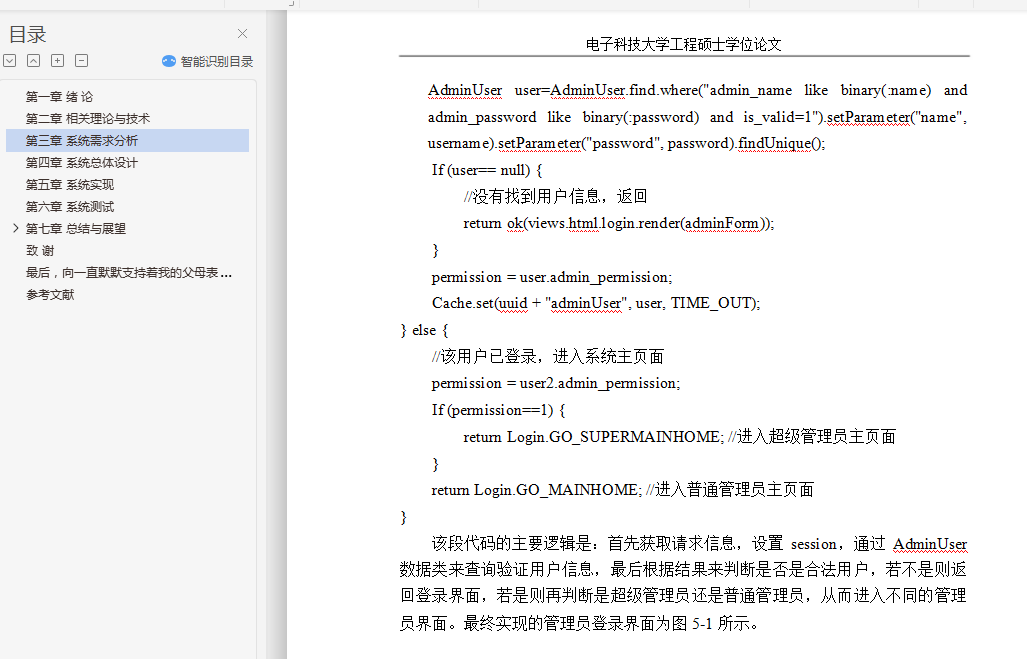The height and width of the screenshot is (659, 1027).
Task: Select outline entry starting 最后，向一直默默支持
Action: [129, 273]
